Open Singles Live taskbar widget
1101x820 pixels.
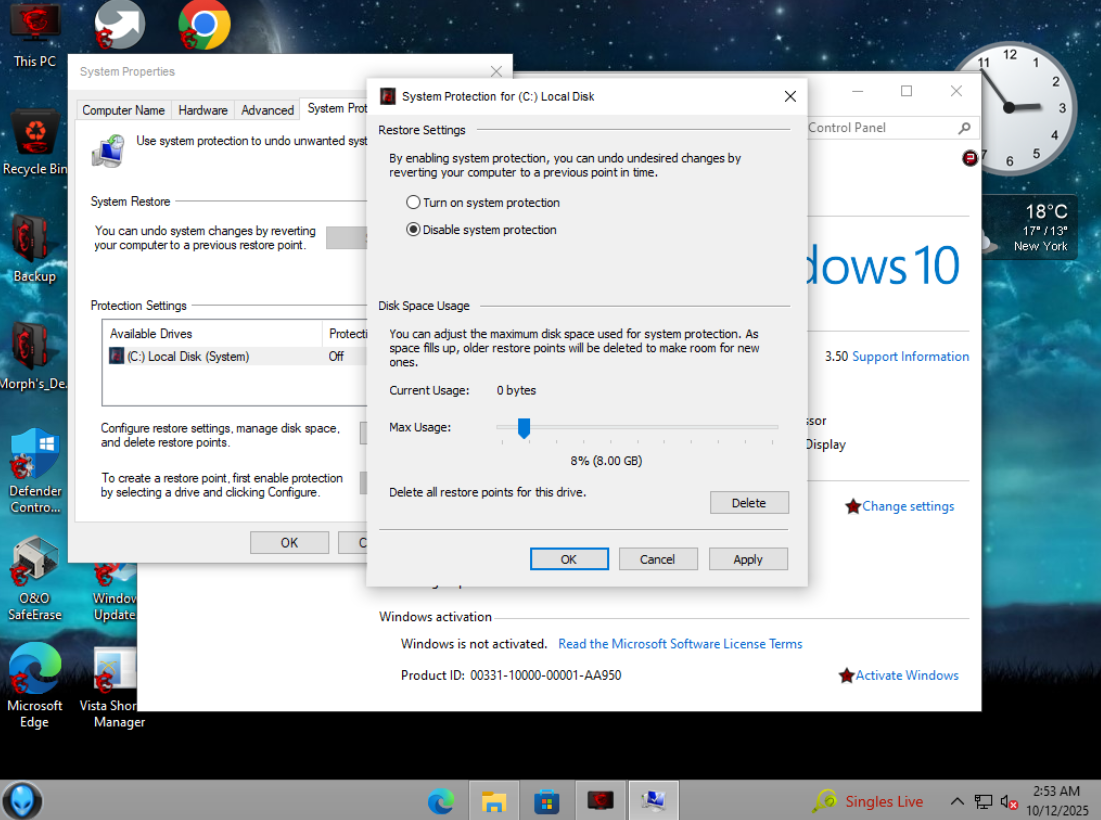[x=869, y=801]
